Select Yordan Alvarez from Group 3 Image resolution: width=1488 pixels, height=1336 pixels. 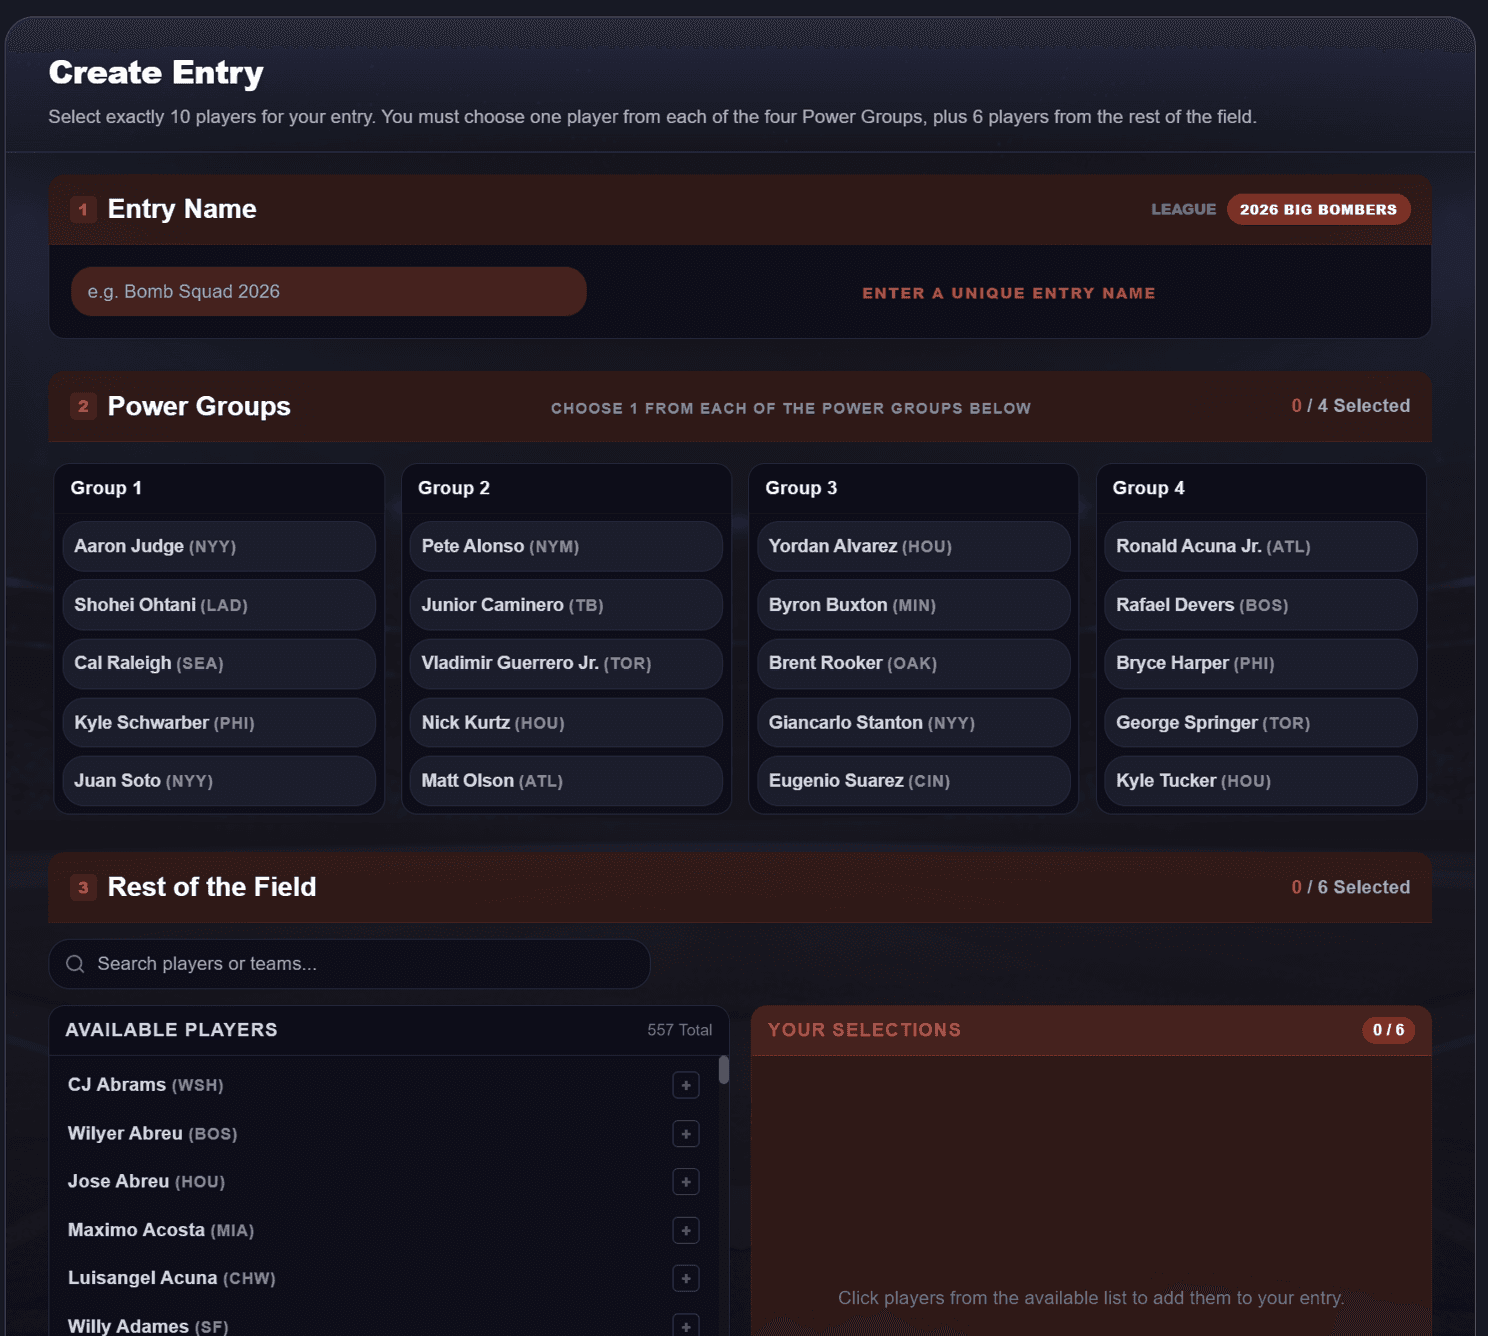(912, 546)
